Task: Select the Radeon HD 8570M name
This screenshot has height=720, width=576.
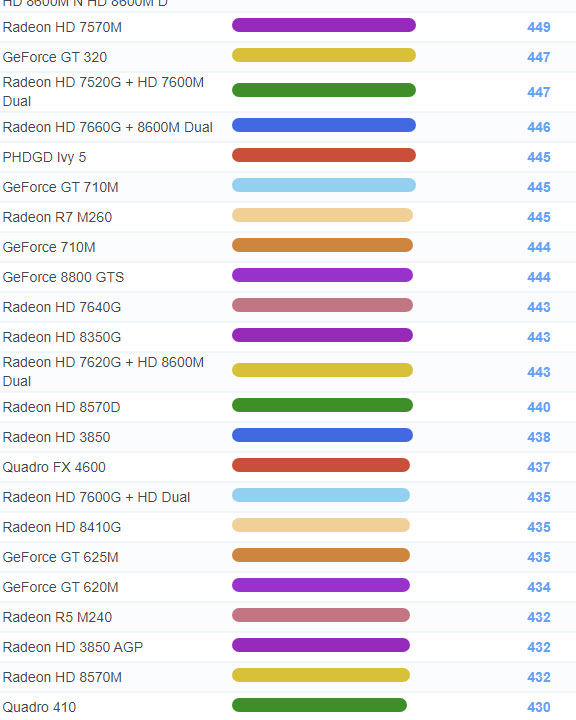Action: coord(62,677)
